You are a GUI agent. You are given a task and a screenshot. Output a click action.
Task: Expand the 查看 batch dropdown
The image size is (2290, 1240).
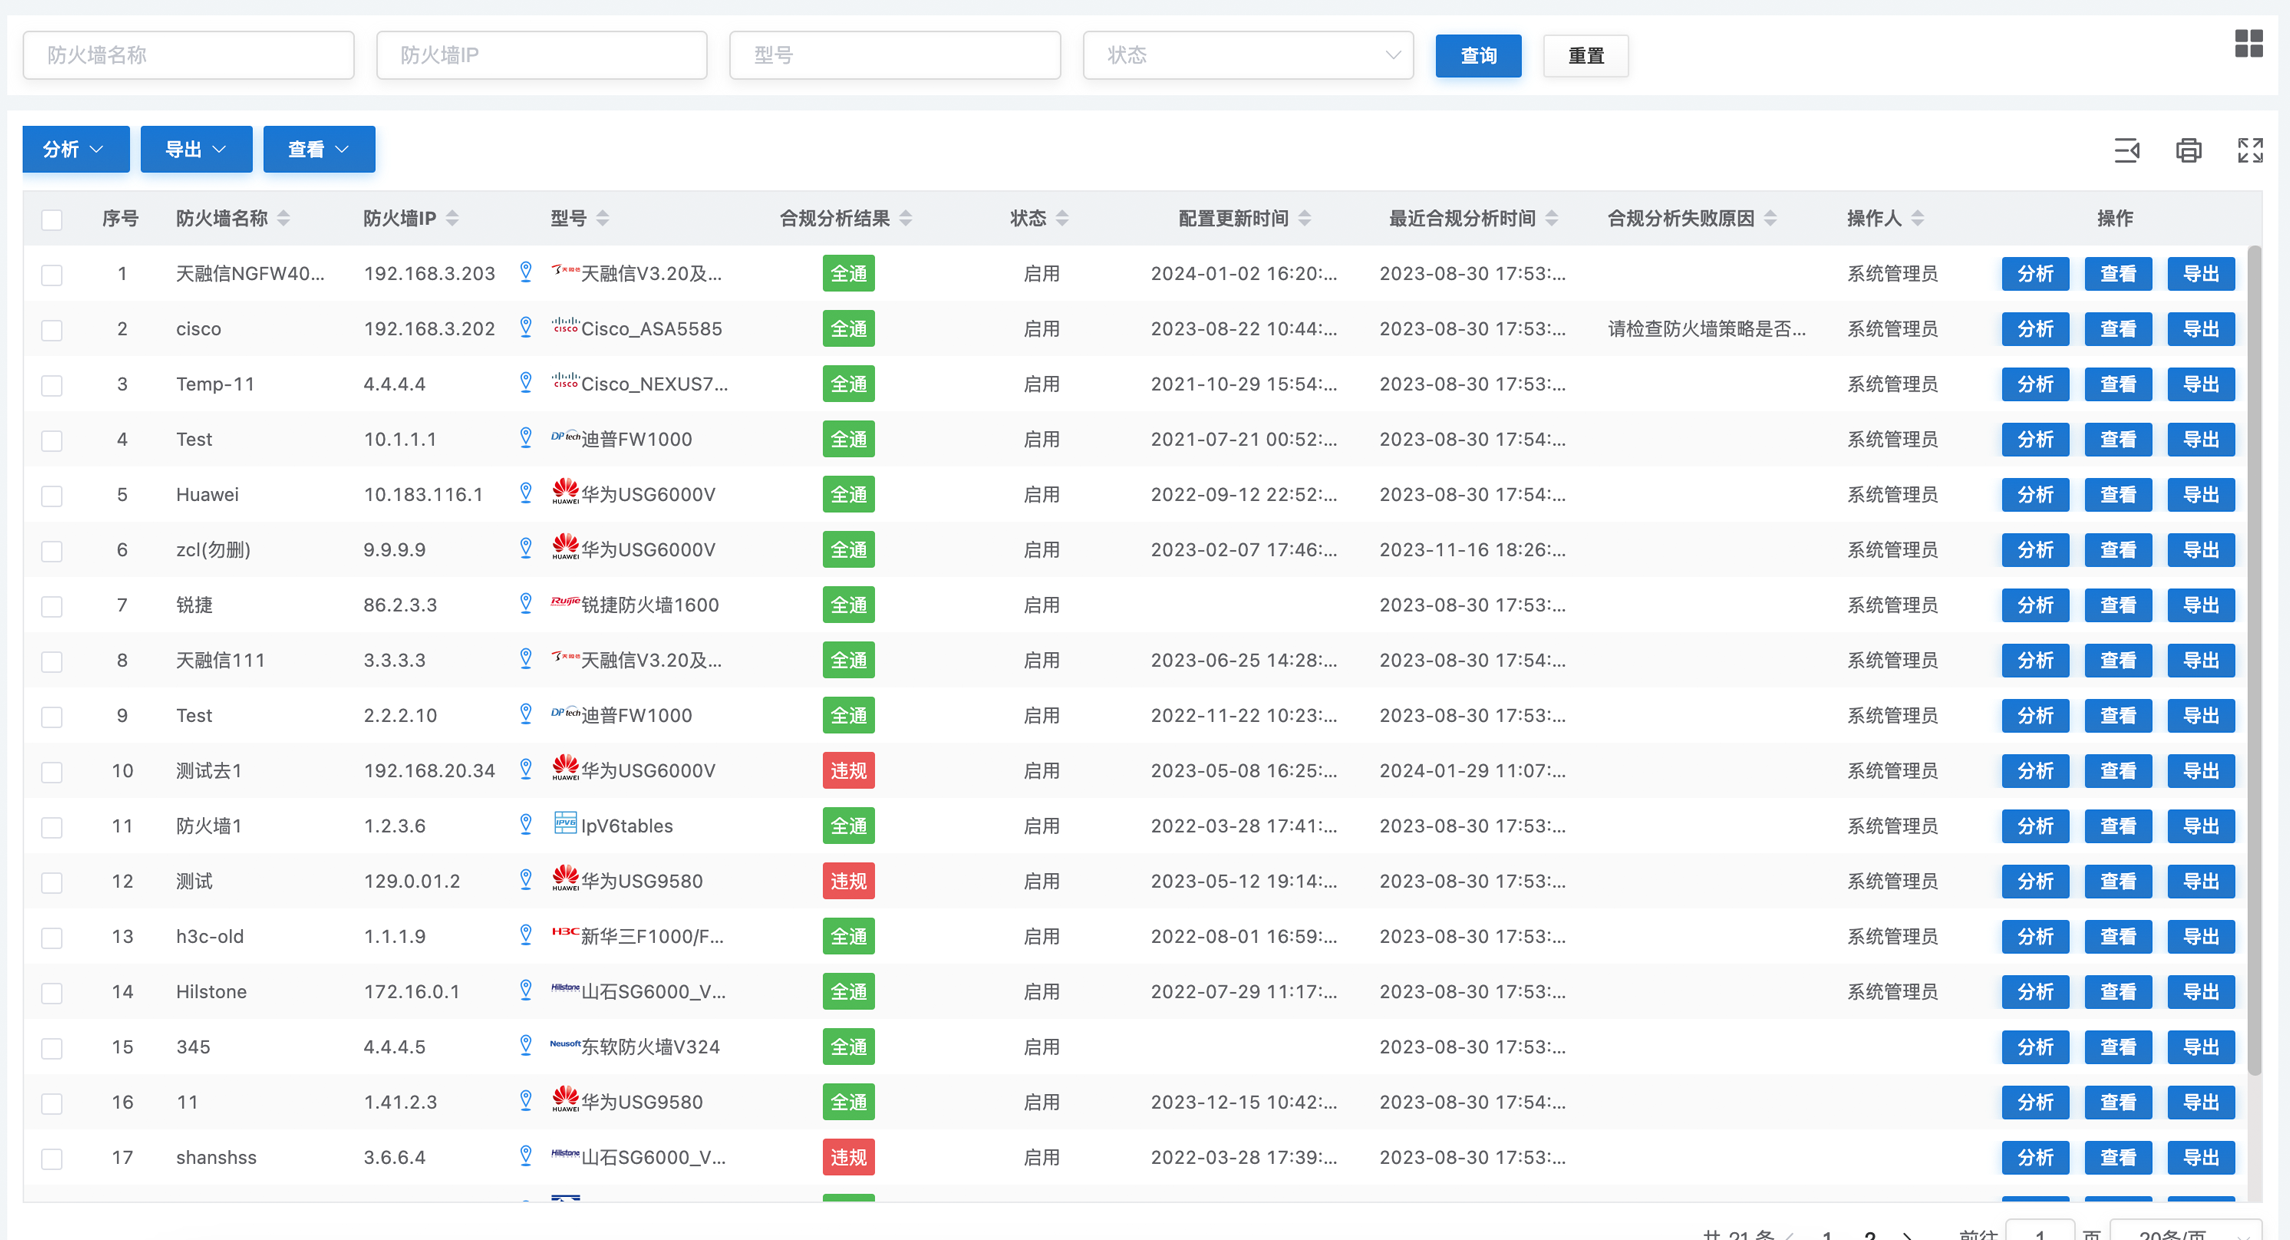coord(319,149)
